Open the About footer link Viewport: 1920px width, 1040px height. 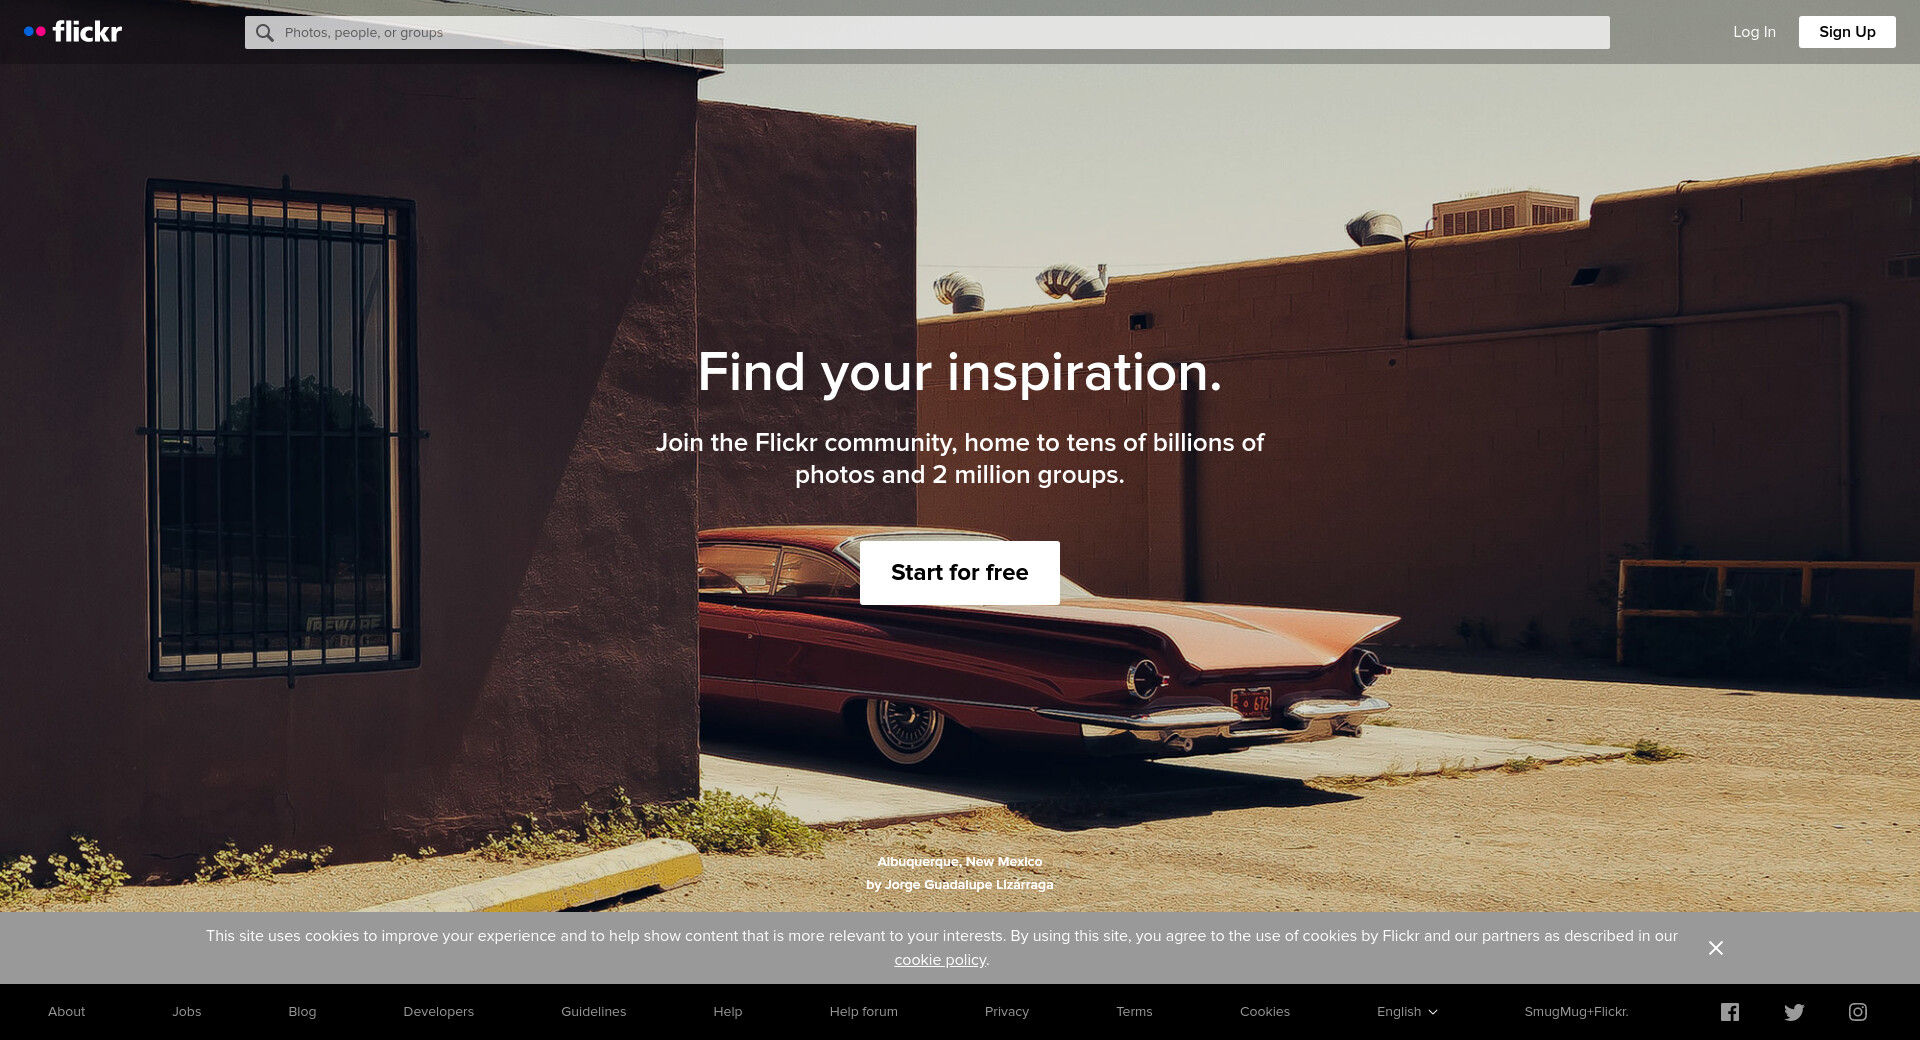[67, 1012]
